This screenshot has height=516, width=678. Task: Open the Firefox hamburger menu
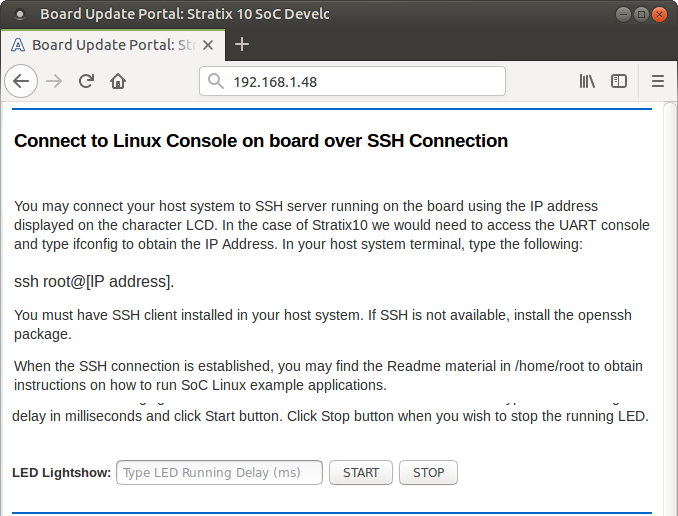pyautogui.click(x=657, y=82)
